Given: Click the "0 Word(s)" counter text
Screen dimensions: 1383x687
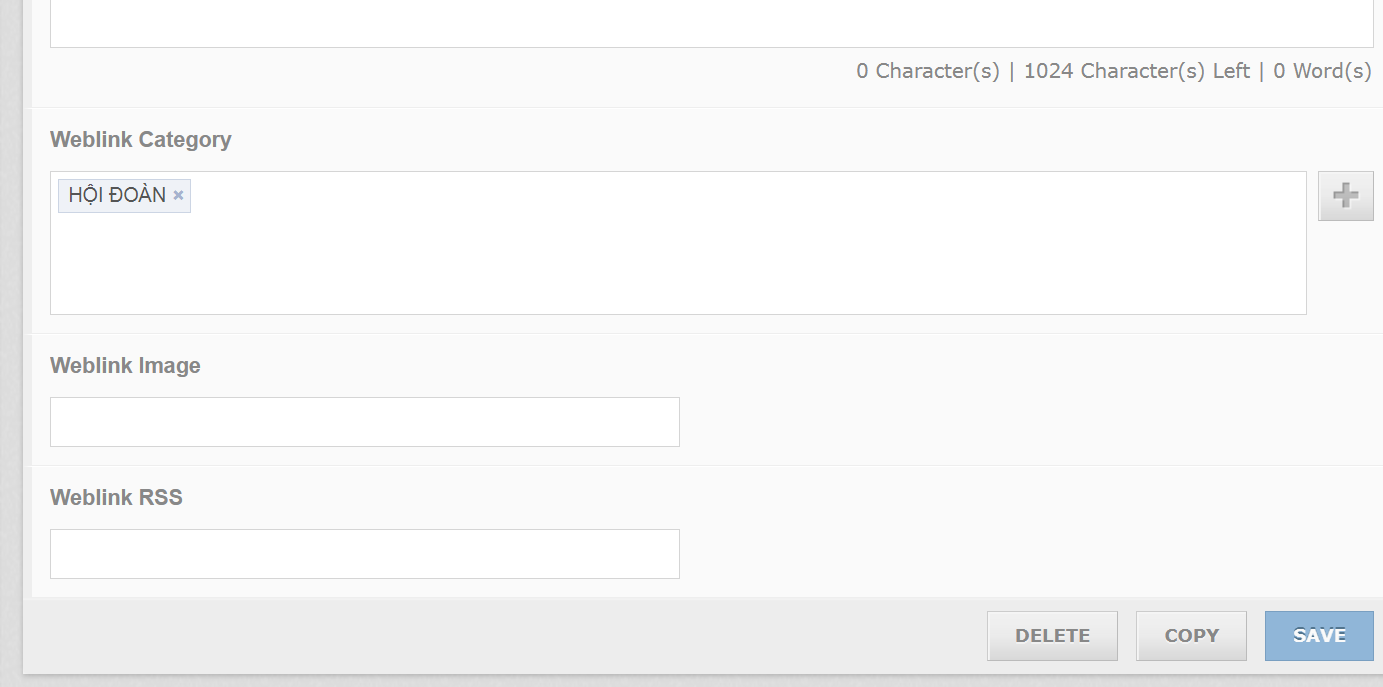Looking at the screenshot, I should tap(1322, 71).
